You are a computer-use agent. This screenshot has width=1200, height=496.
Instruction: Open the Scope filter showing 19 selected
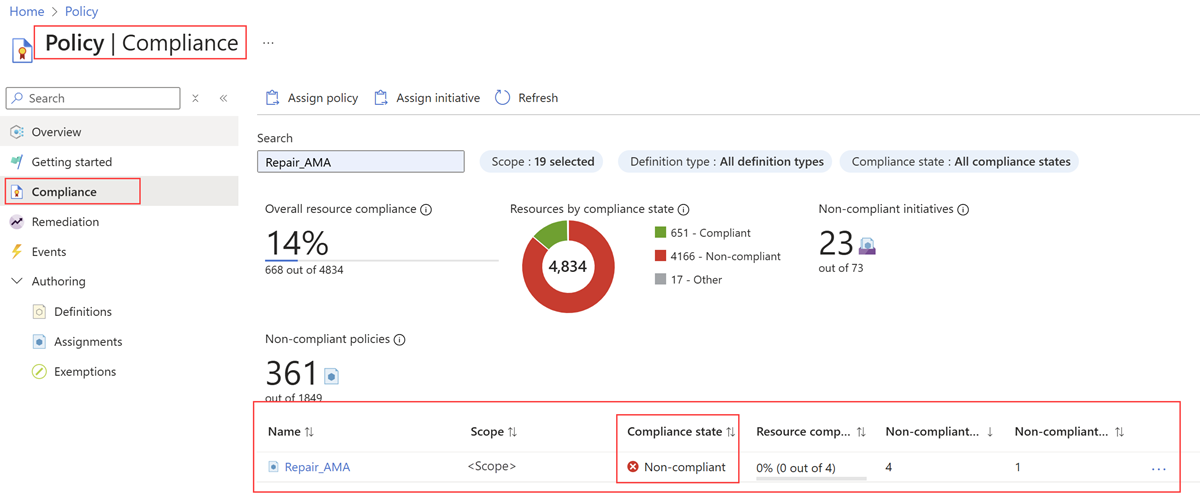click(x=543, y=161)
